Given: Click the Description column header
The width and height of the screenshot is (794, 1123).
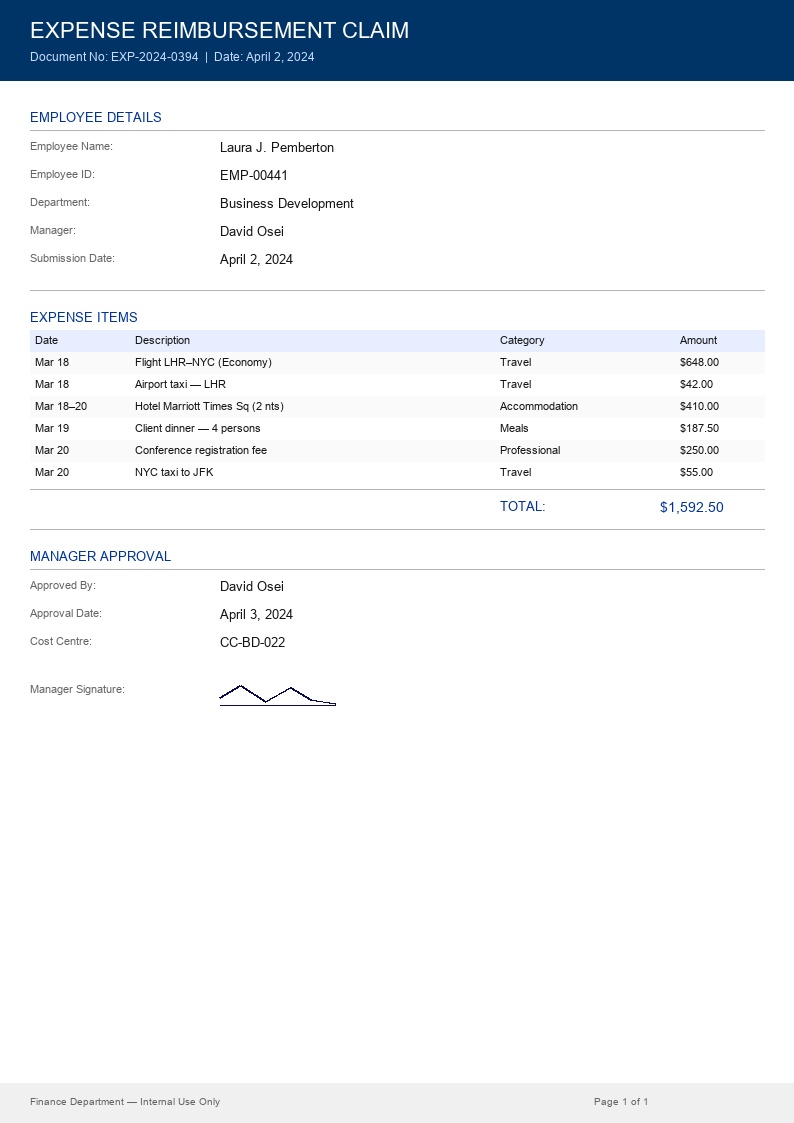Looking at the screenshot, I should pyautogui.click(x=162, y=340).
